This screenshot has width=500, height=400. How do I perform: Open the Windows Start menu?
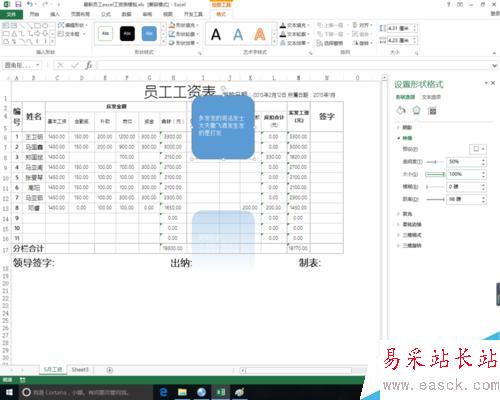point(9,392)
